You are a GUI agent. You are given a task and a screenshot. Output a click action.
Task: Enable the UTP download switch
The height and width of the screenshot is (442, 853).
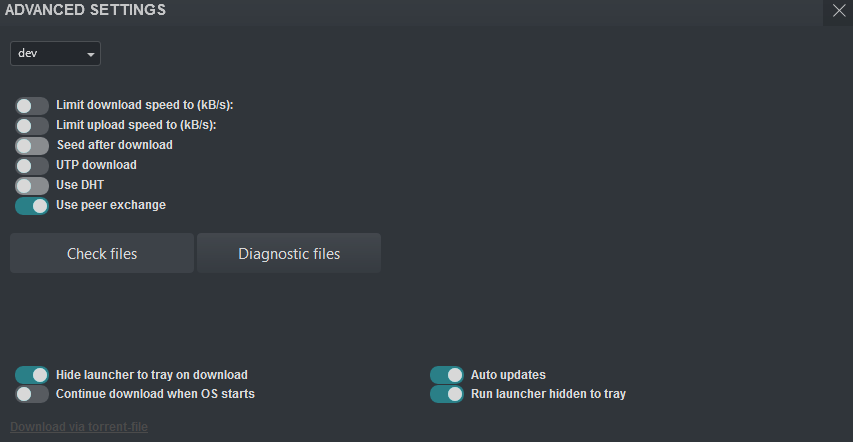tap(32, 165)
